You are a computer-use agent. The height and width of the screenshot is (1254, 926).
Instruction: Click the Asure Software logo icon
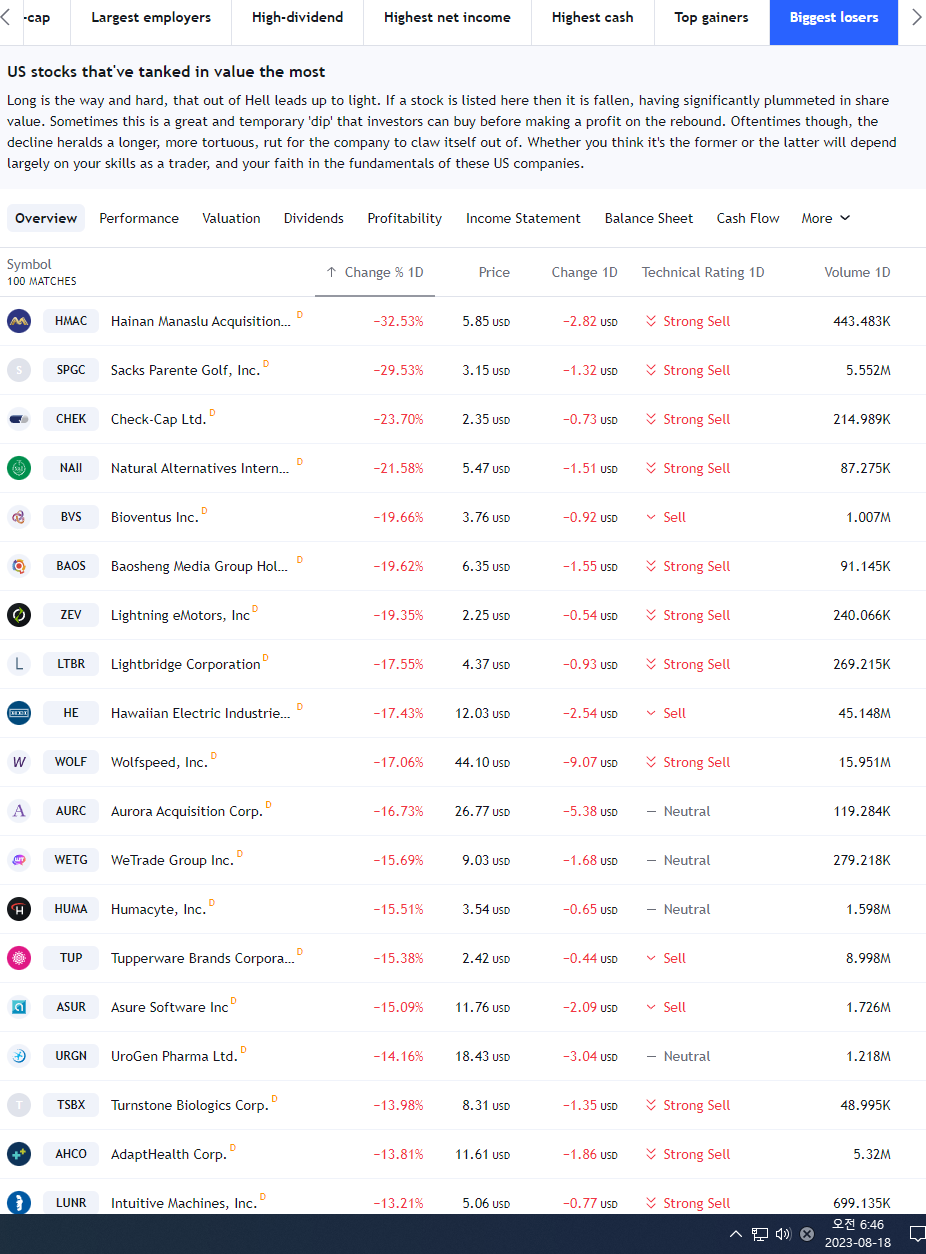point(19,1007)
